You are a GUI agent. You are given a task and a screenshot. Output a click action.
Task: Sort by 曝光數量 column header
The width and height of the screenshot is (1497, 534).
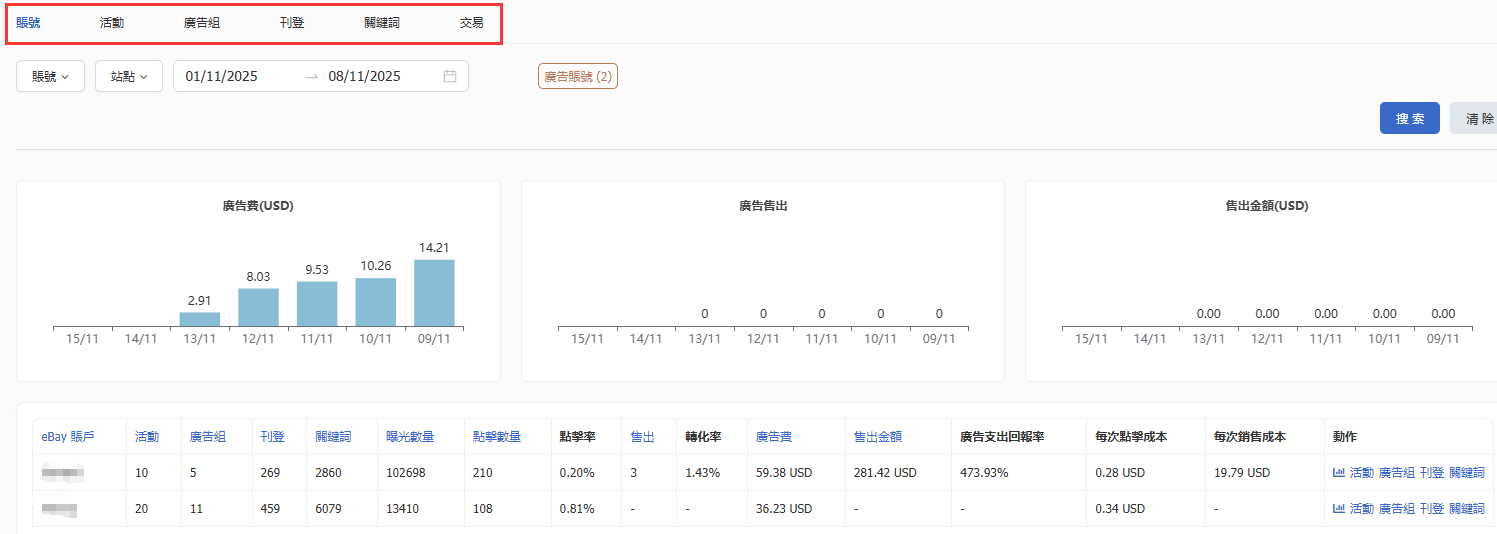click(x=410, y=437)
